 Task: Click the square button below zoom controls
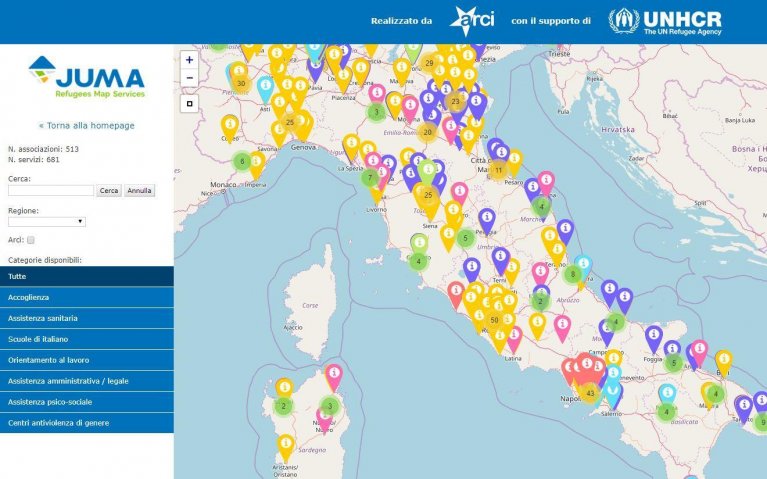point(189,103)
